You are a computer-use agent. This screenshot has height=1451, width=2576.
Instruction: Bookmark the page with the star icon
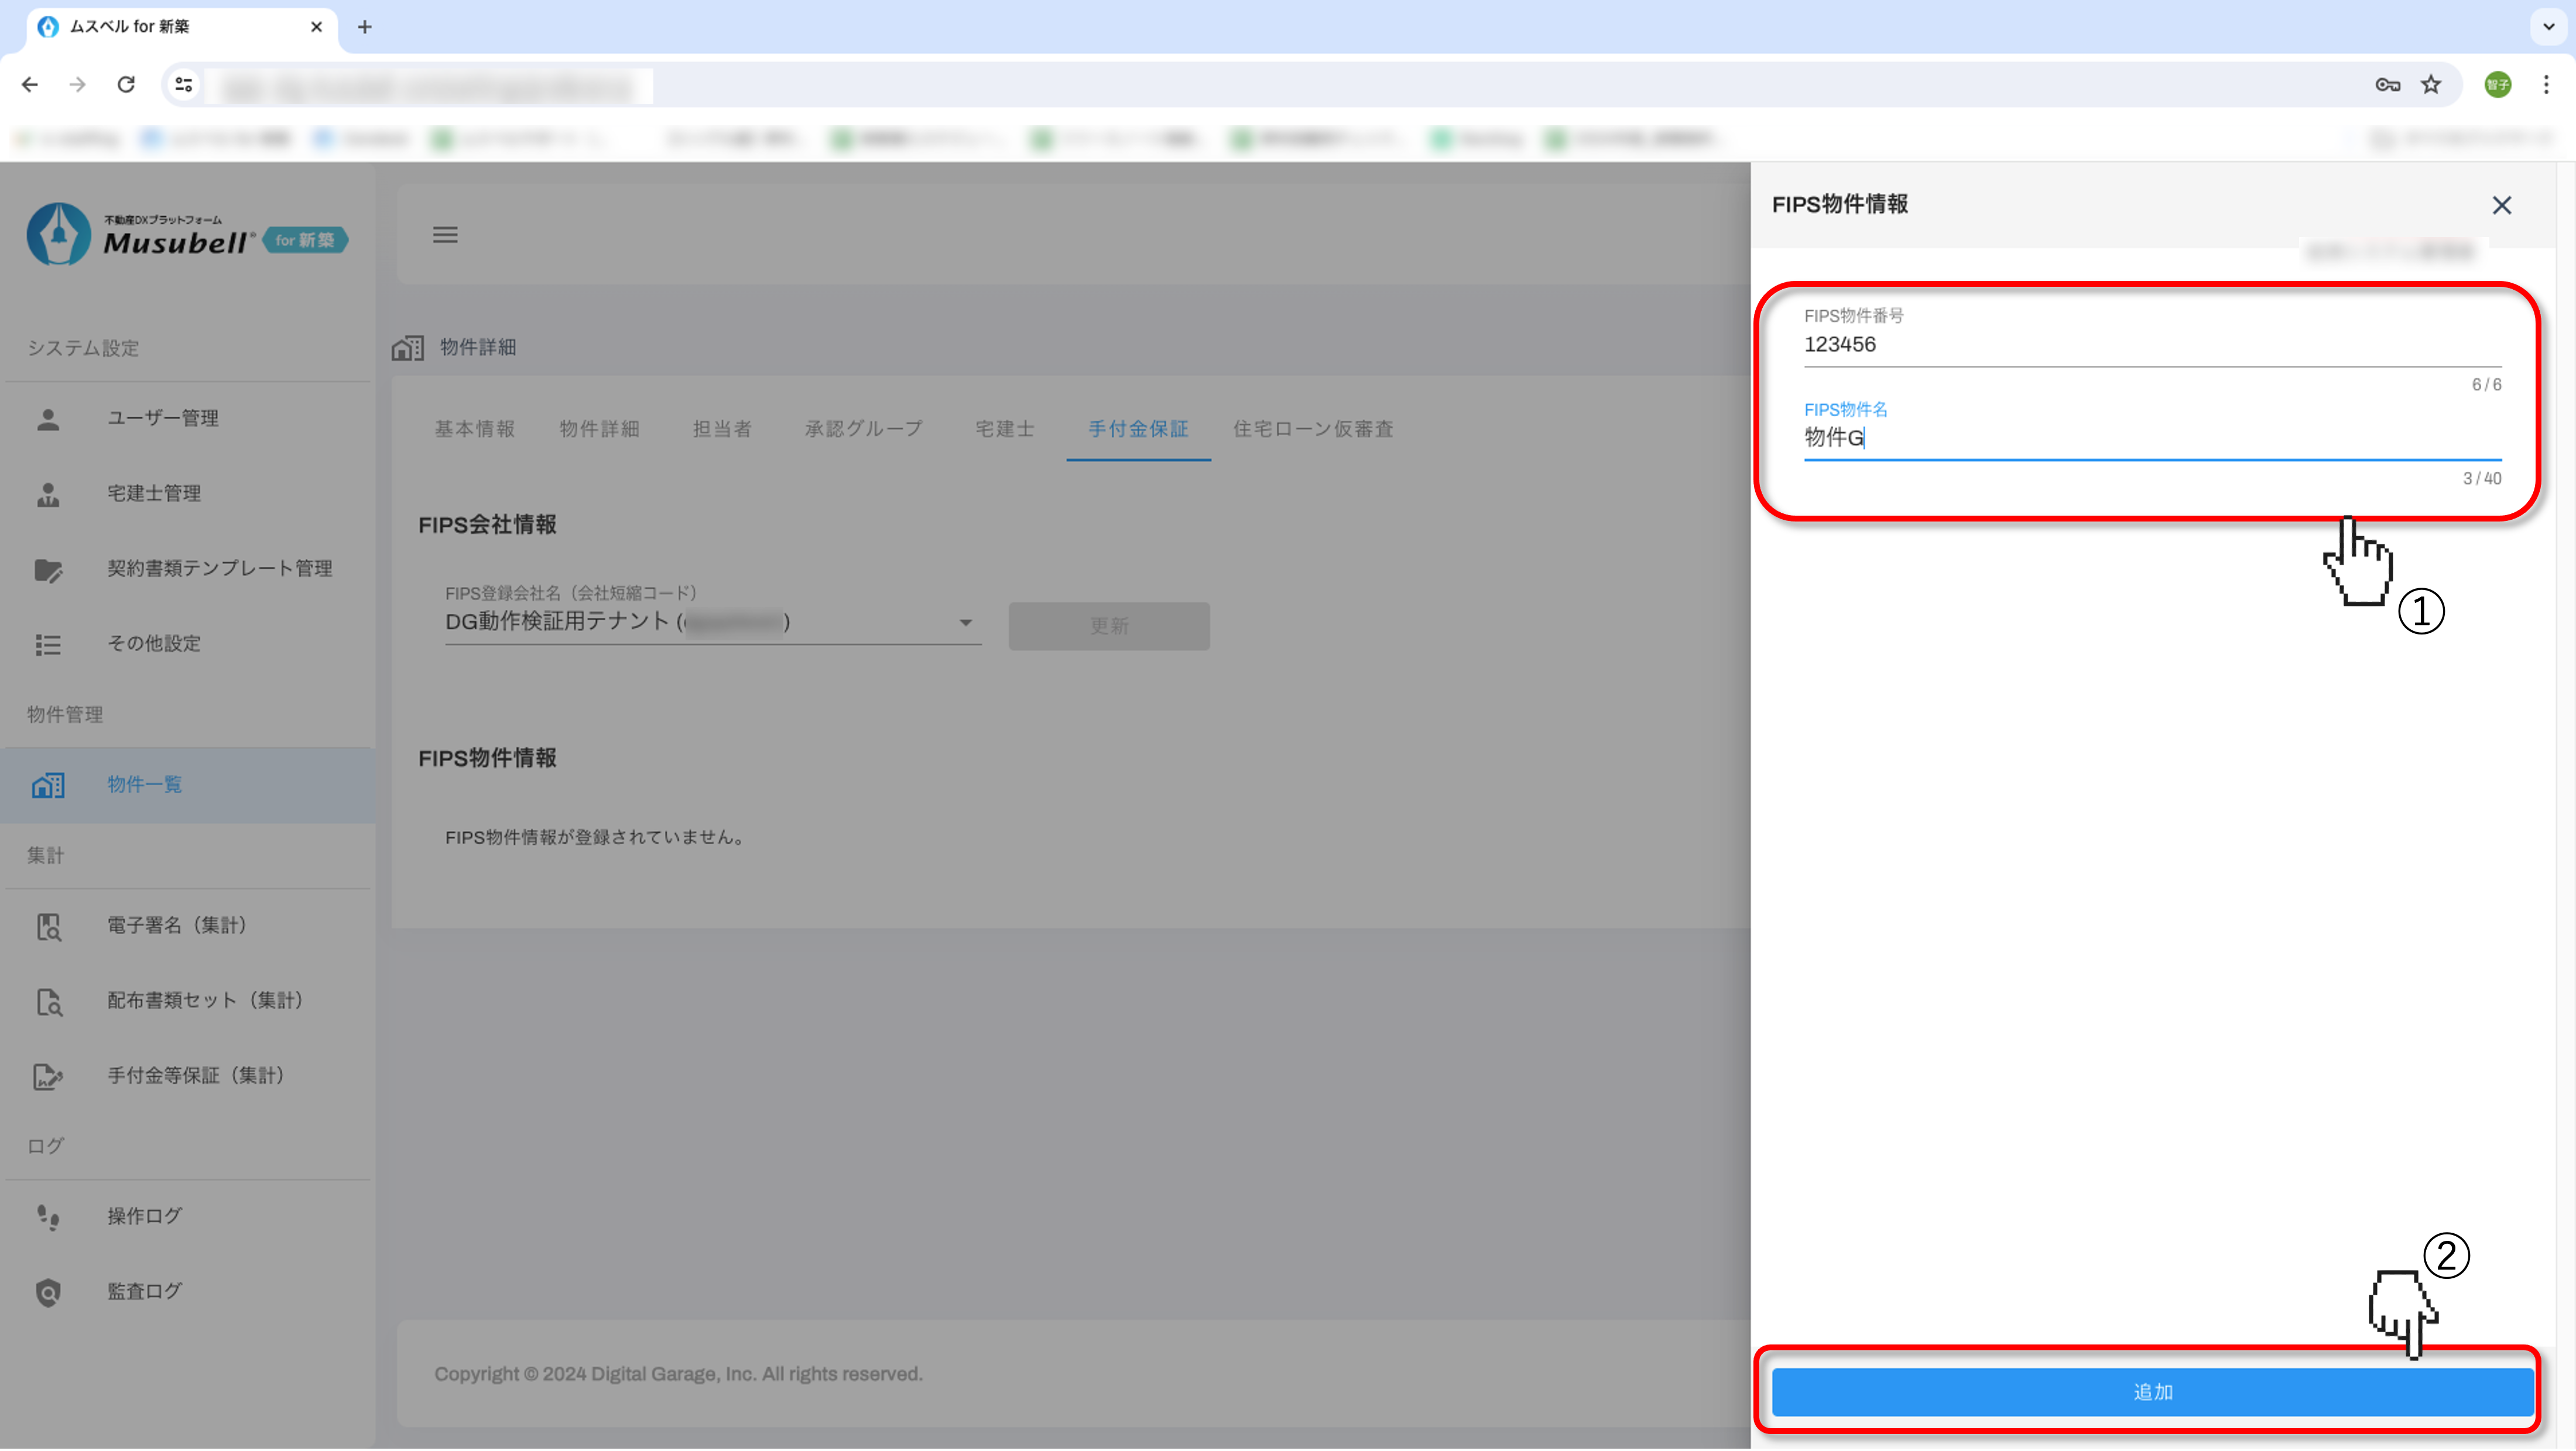point(2431,85)
